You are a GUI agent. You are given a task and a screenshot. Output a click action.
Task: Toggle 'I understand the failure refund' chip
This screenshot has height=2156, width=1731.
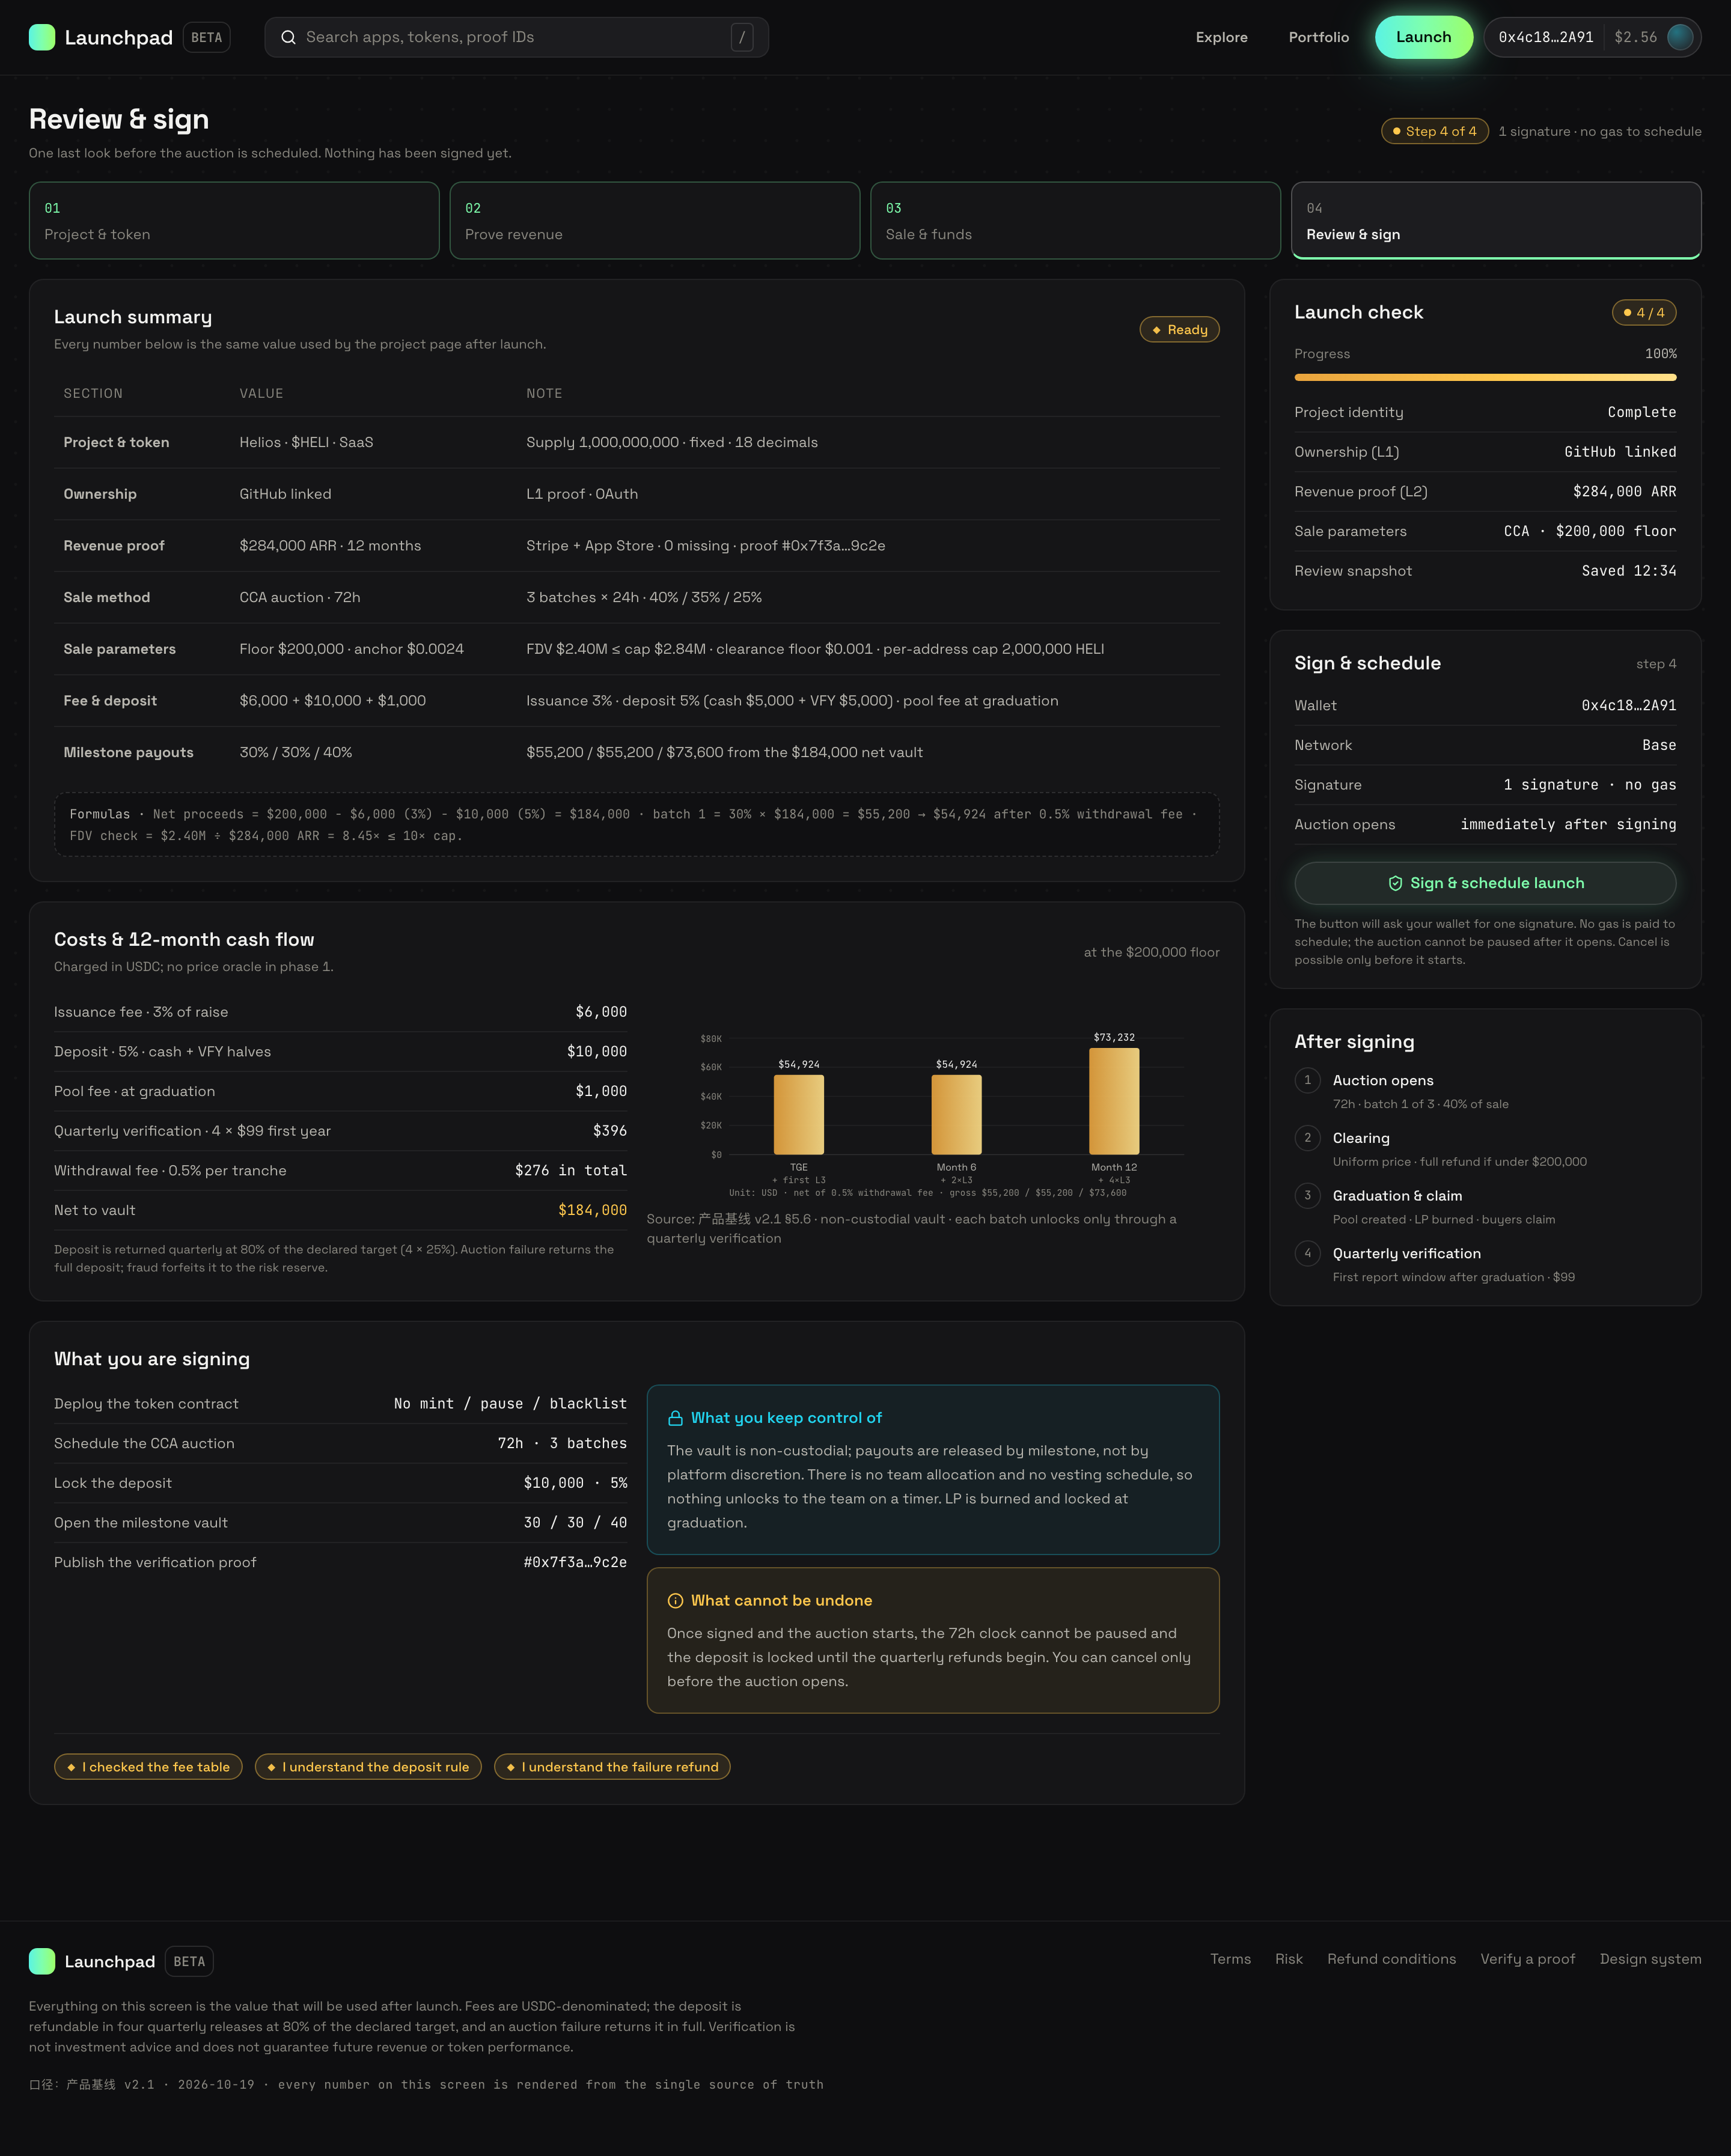pos(612,1767)
